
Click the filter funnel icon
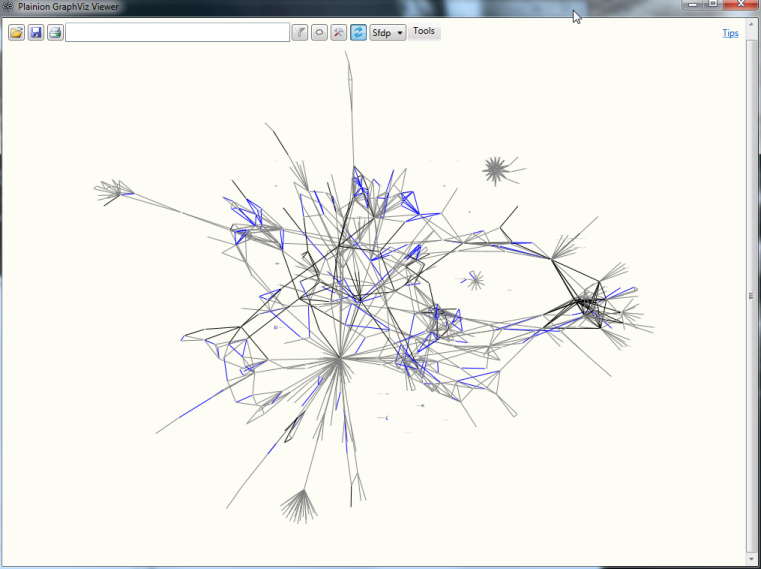[x=300, y=33]
